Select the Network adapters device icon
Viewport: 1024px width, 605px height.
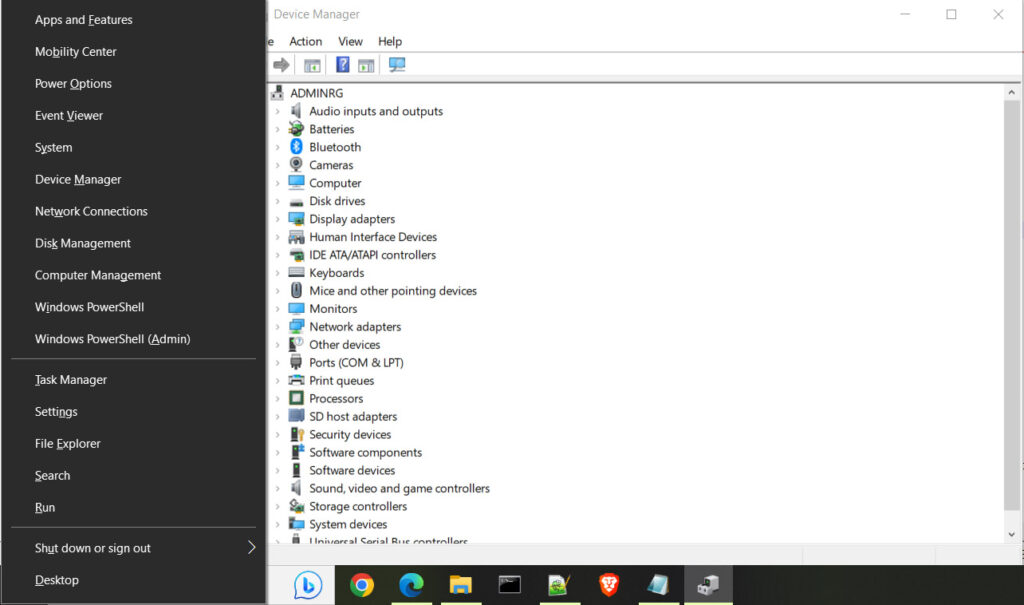pyautogui.click(x=296, y=326)
